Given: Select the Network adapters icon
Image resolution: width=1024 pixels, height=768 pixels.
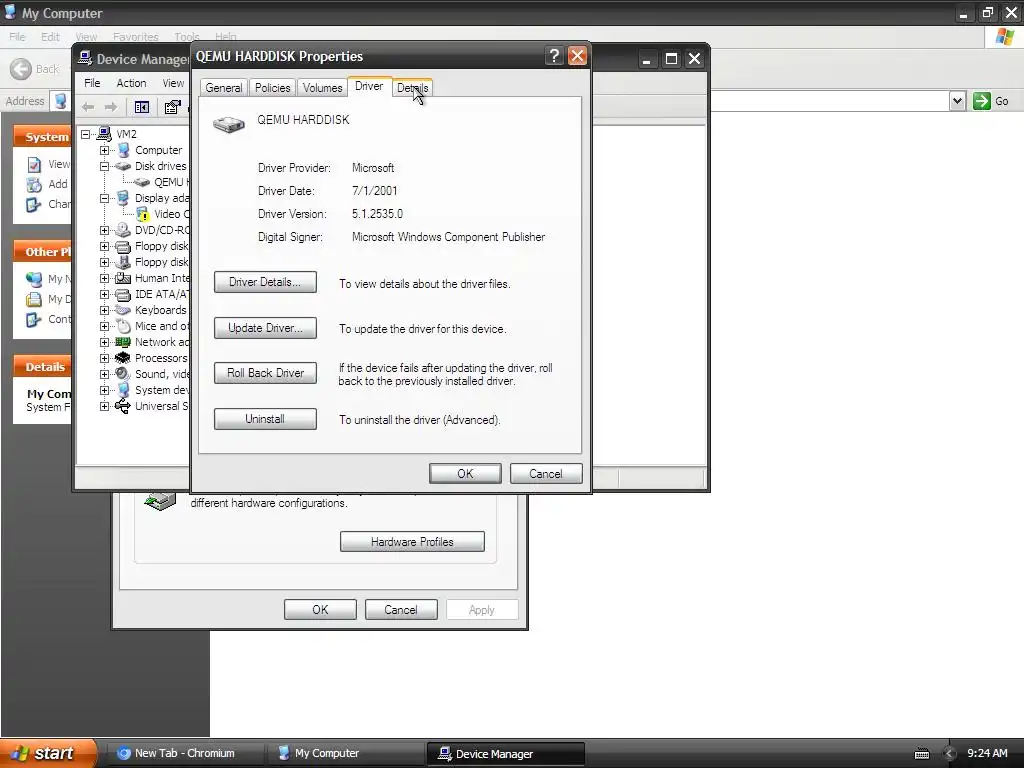Looking at the screenshot, I should click(123, 342).
